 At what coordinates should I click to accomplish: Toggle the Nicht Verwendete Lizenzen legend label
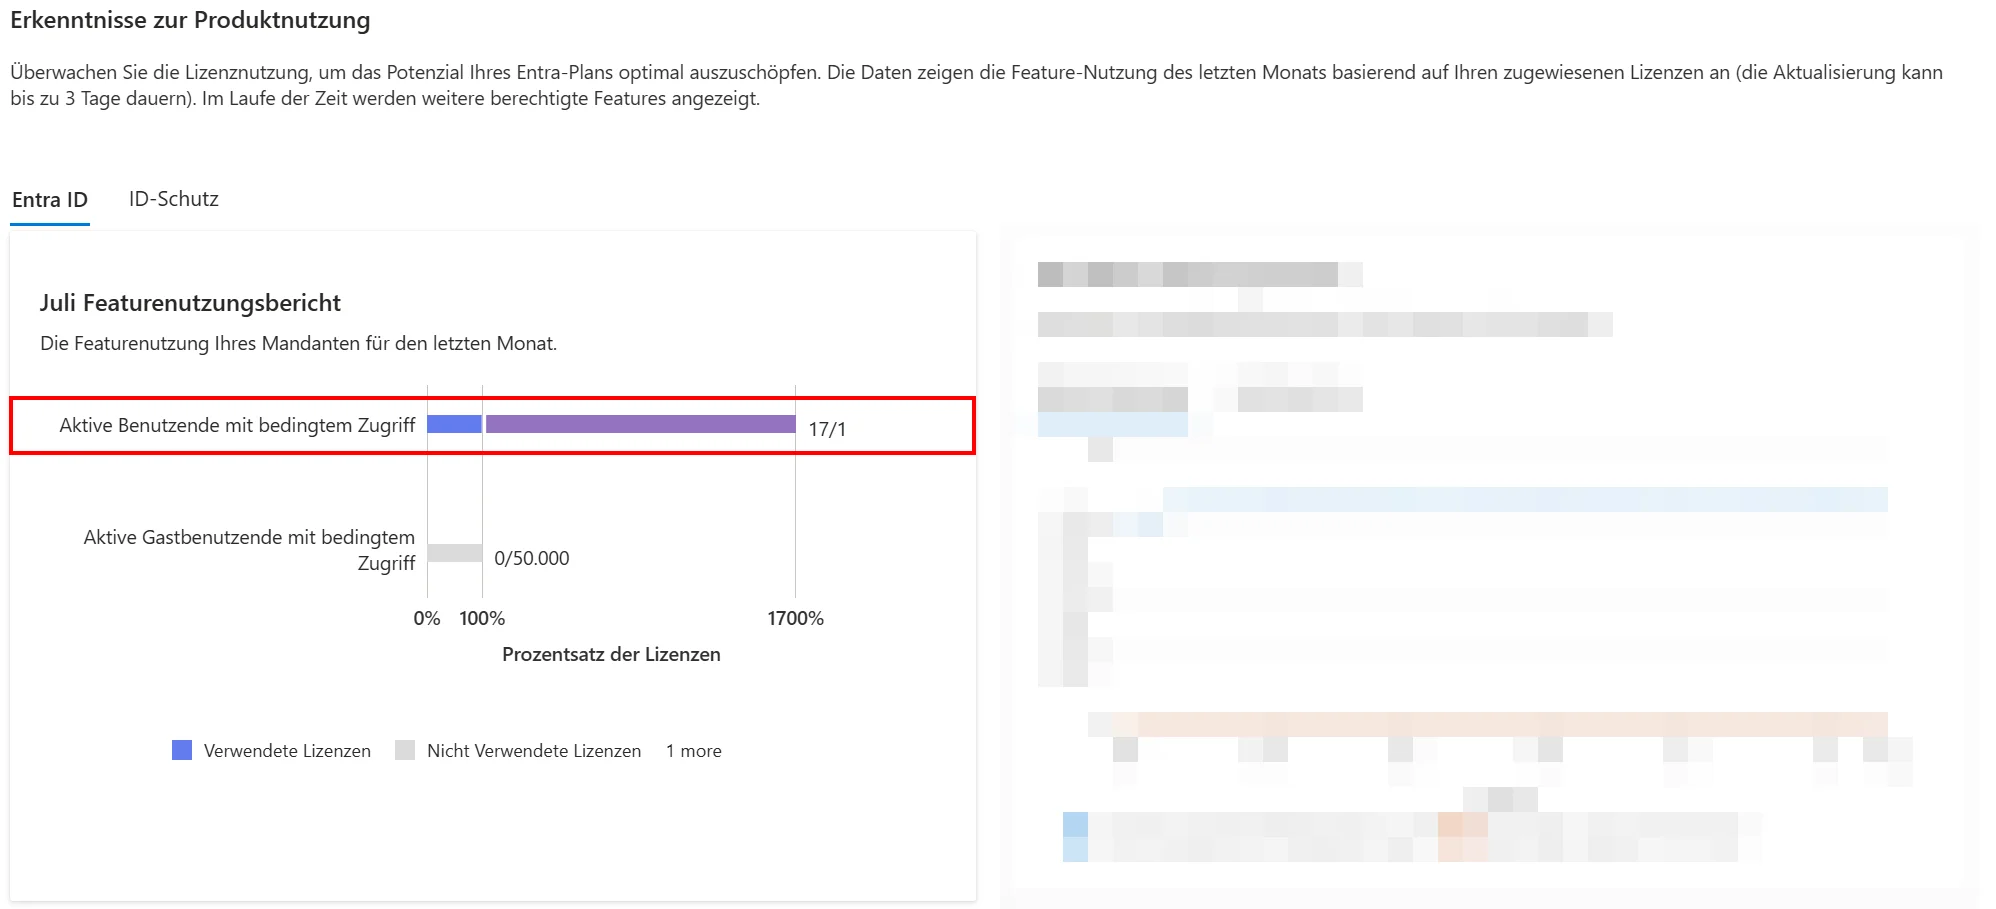point(534,751)
